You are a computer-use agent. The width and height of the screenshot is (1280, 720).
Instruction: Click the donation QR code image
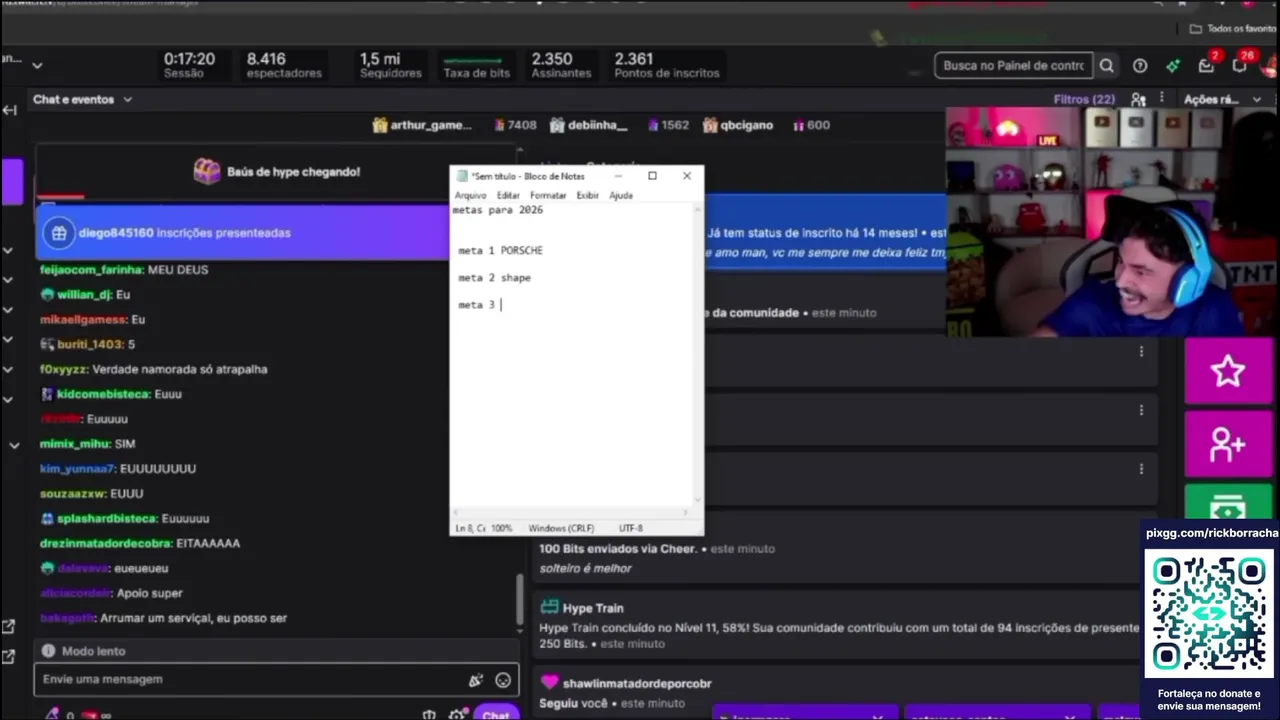tap(1209, 616)
